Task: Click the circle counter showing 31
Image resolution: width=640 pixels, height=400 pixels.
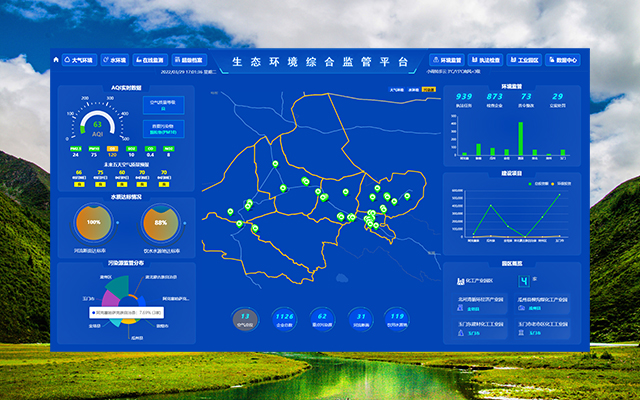Action: (359, 318)
